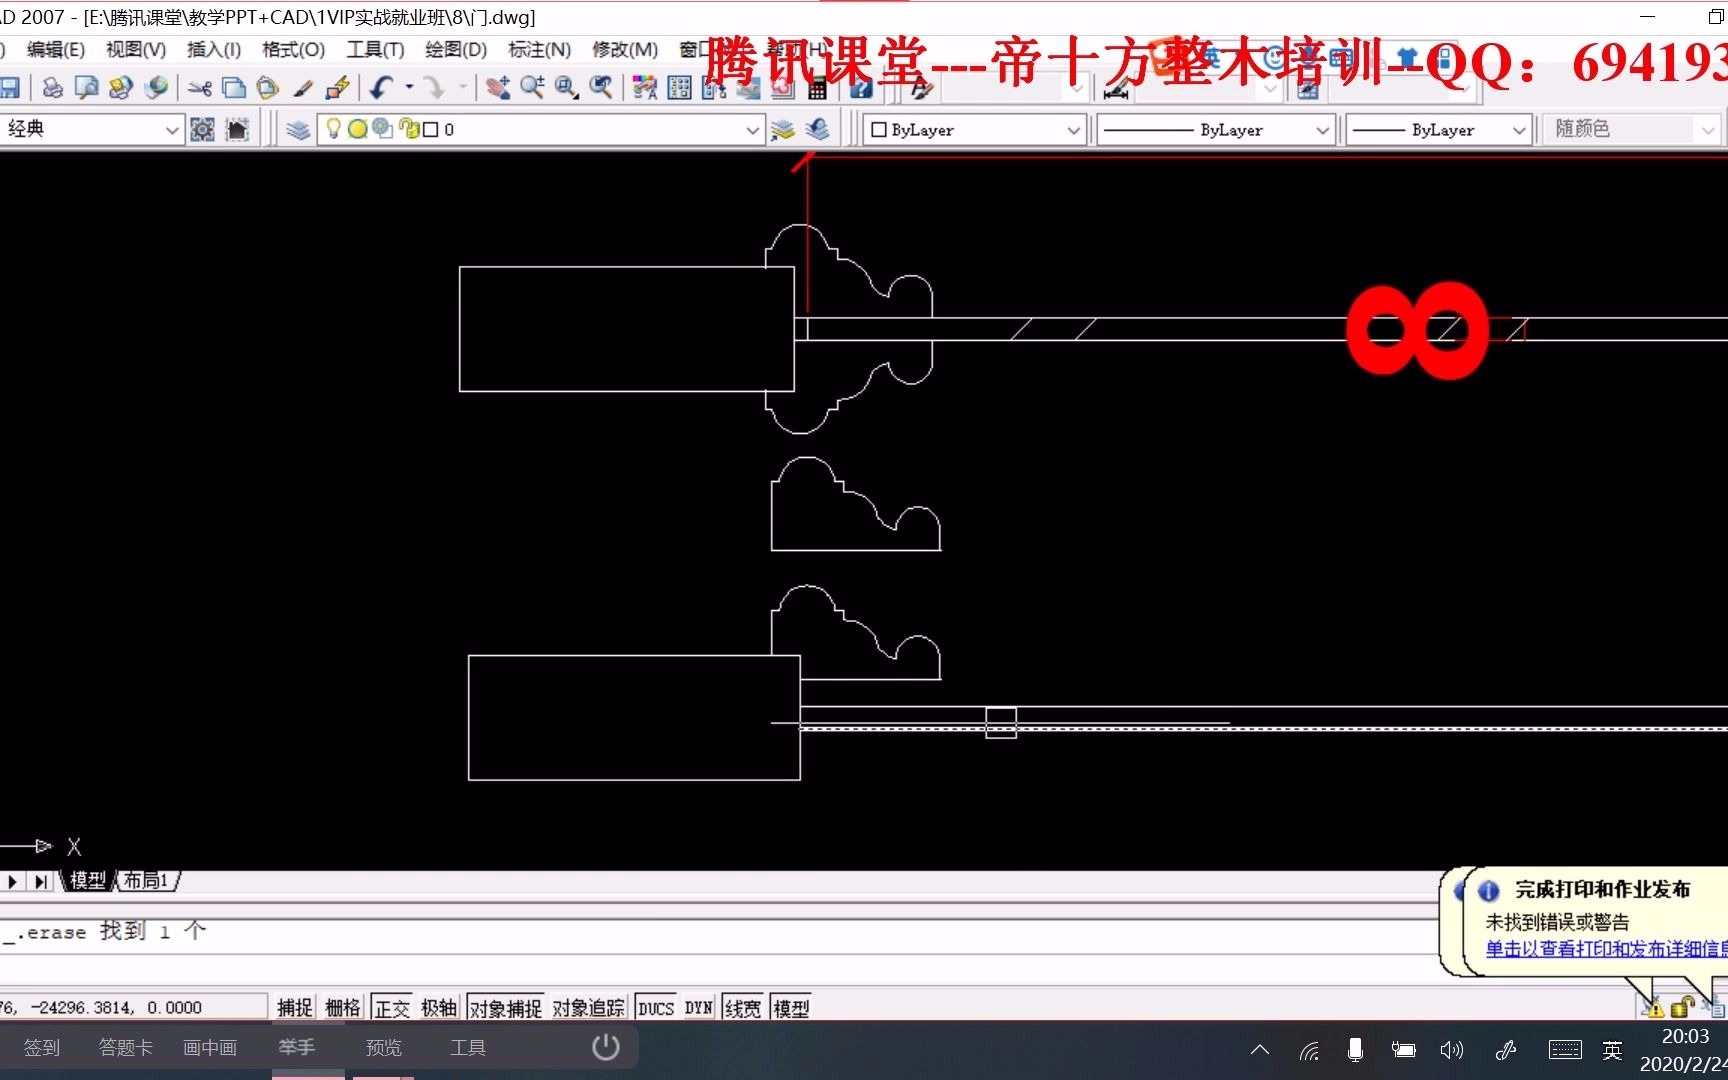Open the 视图(V) menu

pyautogui.click(x=136, y=49)
